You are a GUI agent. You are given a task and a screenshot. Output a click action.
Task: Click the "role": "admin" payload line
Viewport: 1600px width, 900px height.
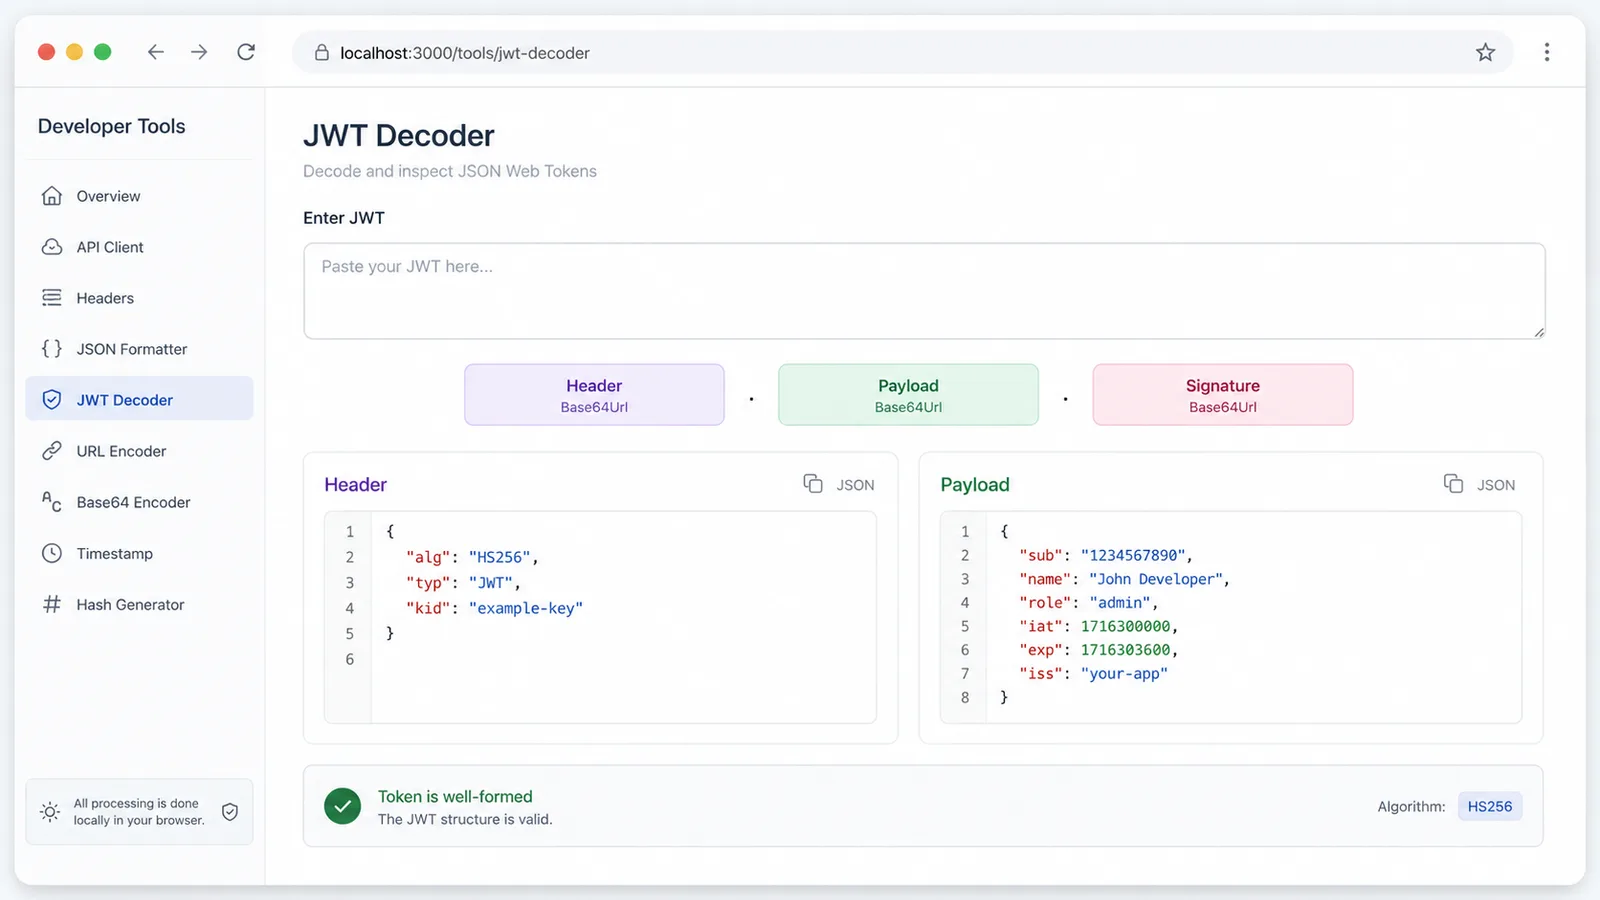click(1088, 603)
